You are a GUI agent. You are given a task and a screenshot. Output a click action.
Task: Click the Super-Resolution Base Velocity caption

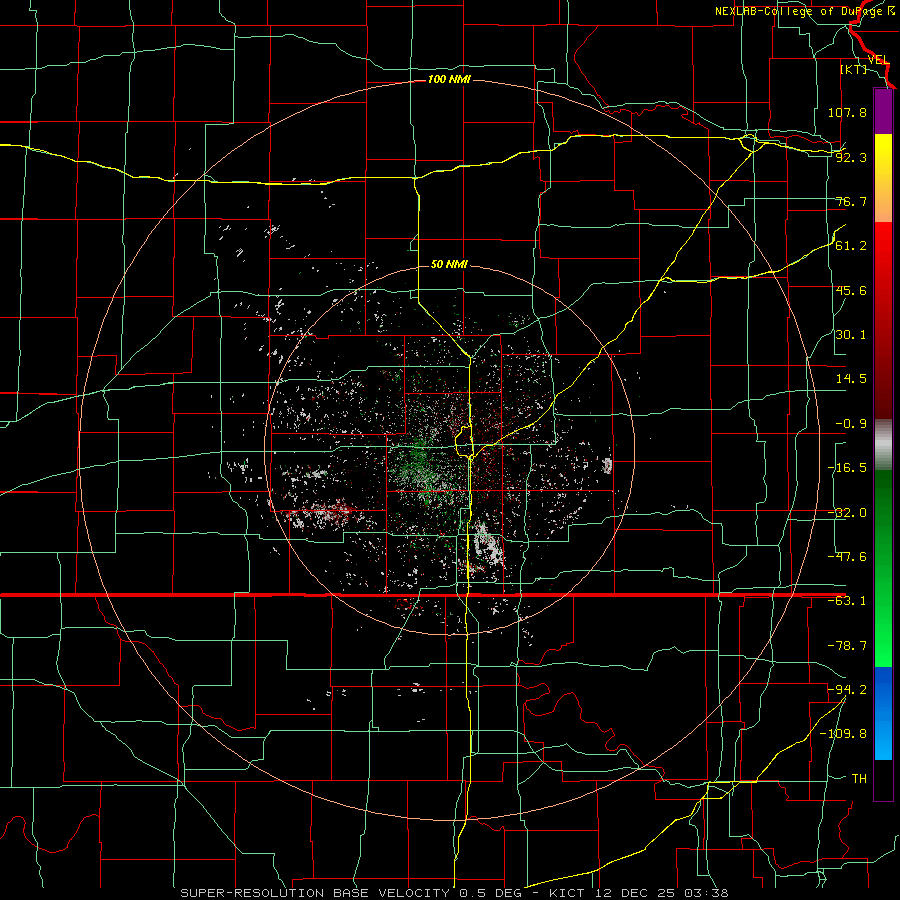454,893
